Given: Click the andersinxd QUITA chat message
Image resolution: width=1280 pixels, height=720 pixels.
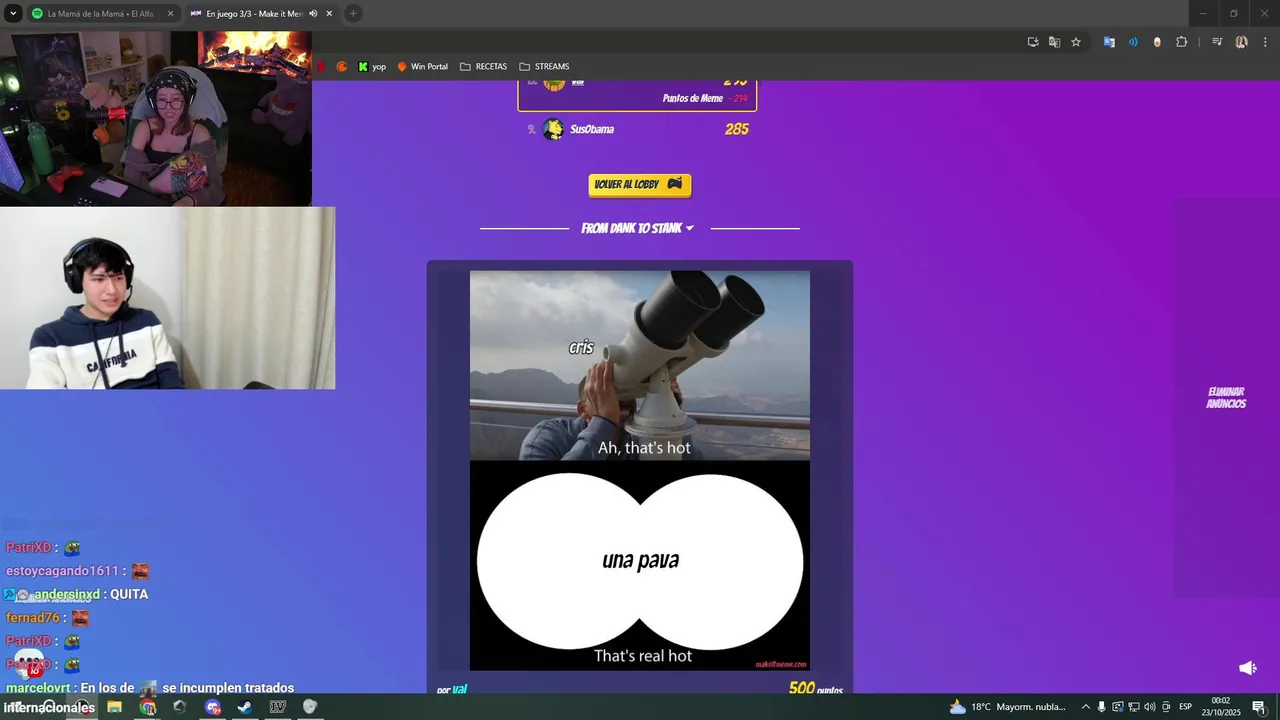Looking at the screenshot, I should coord(76,594).
